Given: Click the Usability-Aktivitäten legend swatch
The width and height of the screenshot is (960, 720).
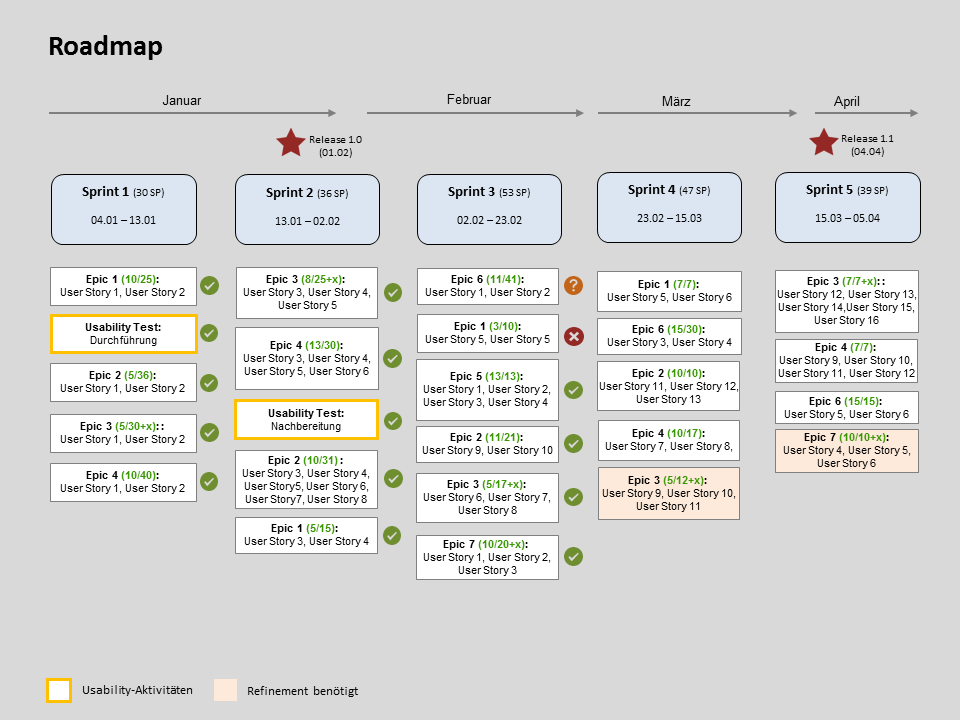Looking at the screenshot, I should (59, 690).
